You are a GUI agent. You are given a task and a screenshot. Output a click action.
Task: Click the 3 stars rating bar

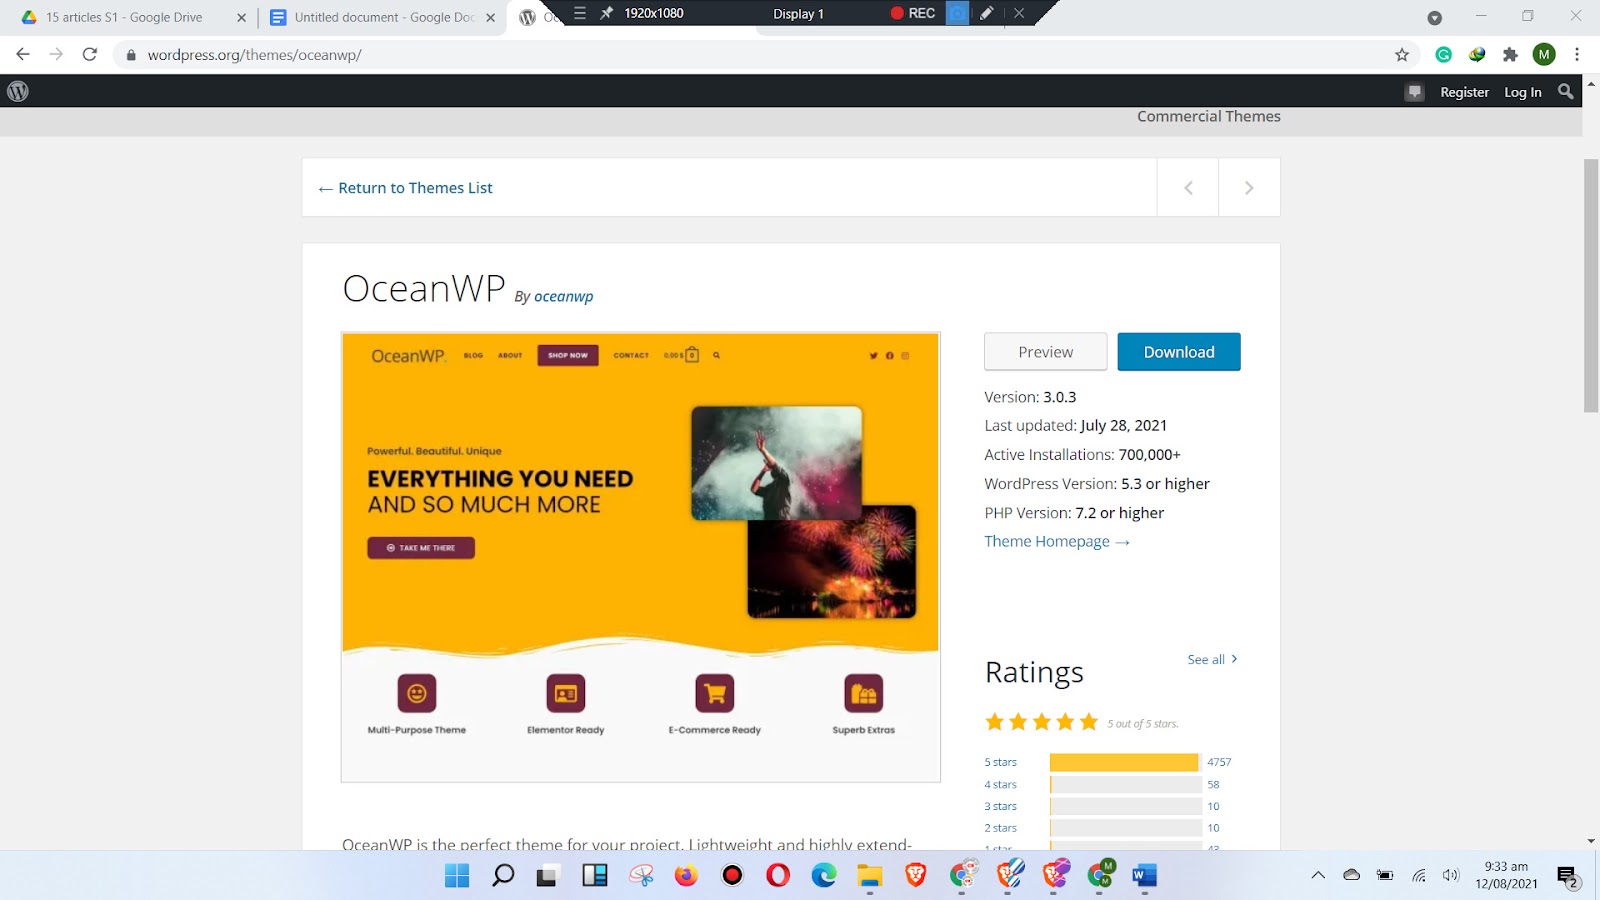[x=1126, y=806]
